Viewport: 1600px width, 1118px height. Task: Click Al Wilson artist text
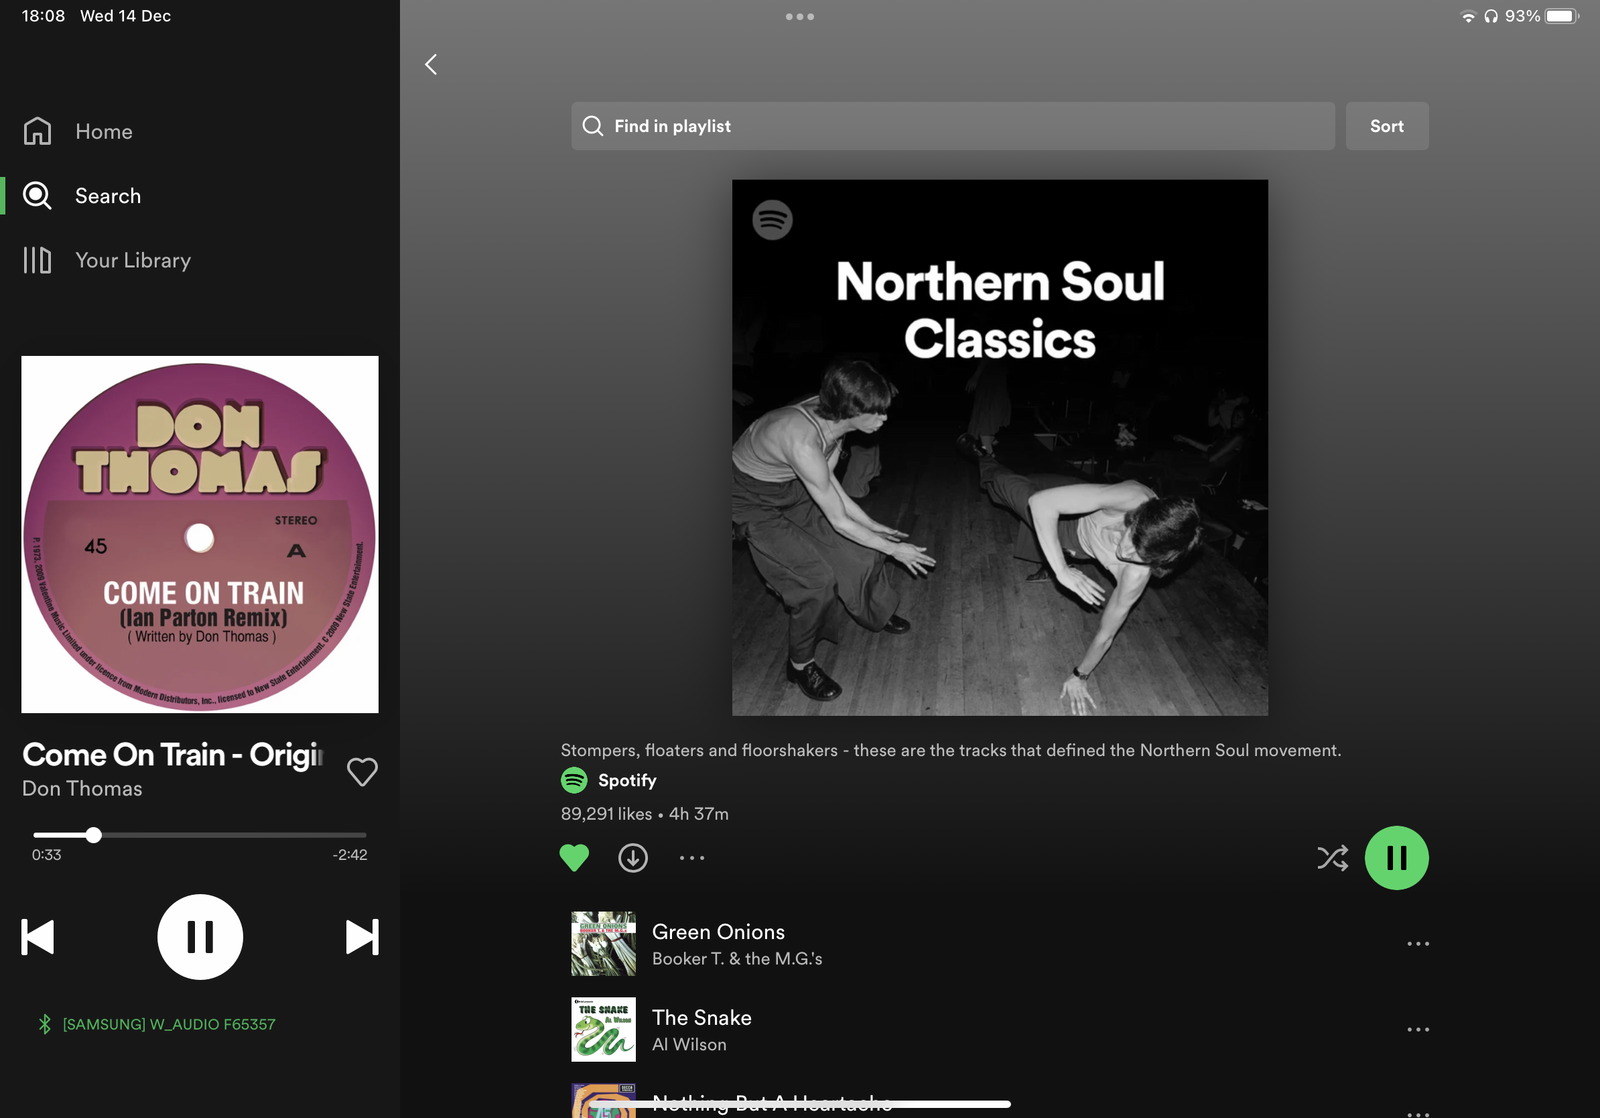tap(689, 1045)
